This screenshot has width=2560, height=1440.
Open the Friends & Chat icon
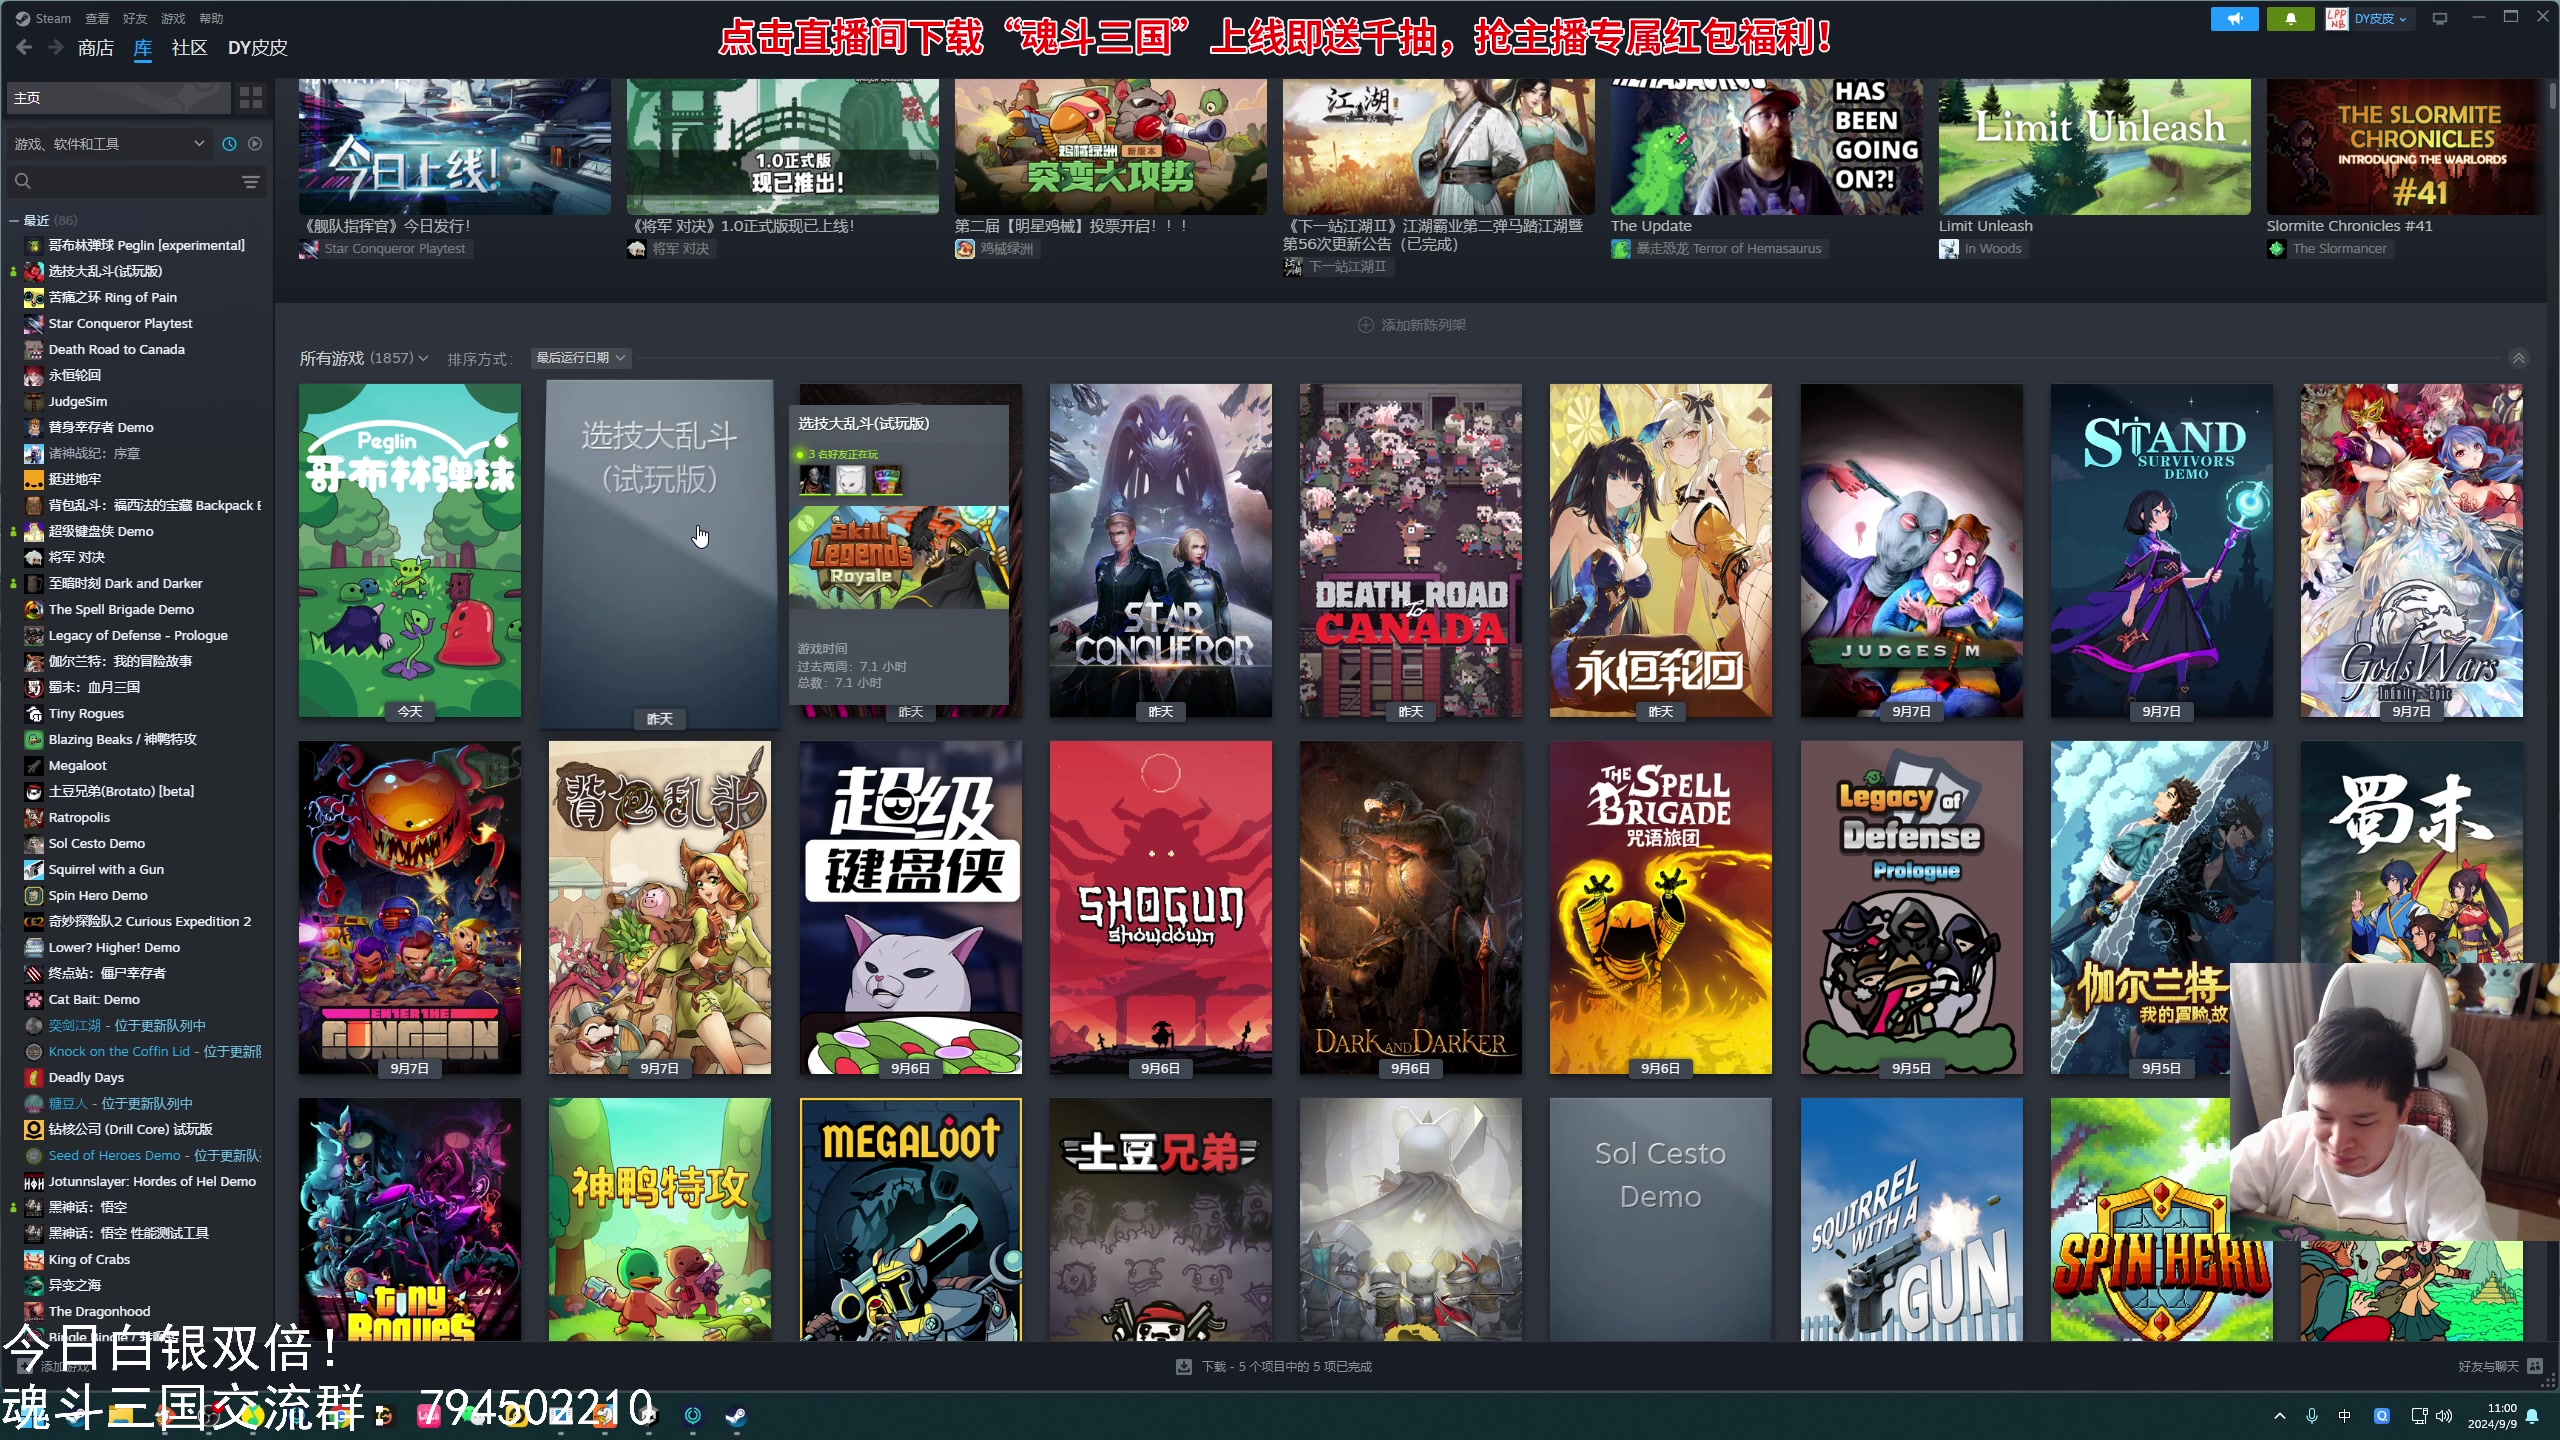2535,1366
